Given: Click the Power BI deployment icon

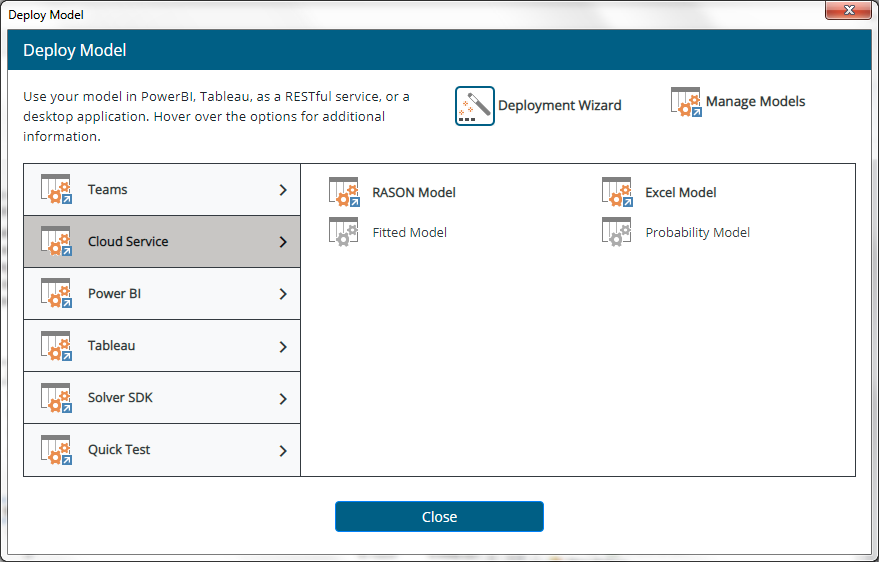Looking at the screenshot, I should 56,294.
